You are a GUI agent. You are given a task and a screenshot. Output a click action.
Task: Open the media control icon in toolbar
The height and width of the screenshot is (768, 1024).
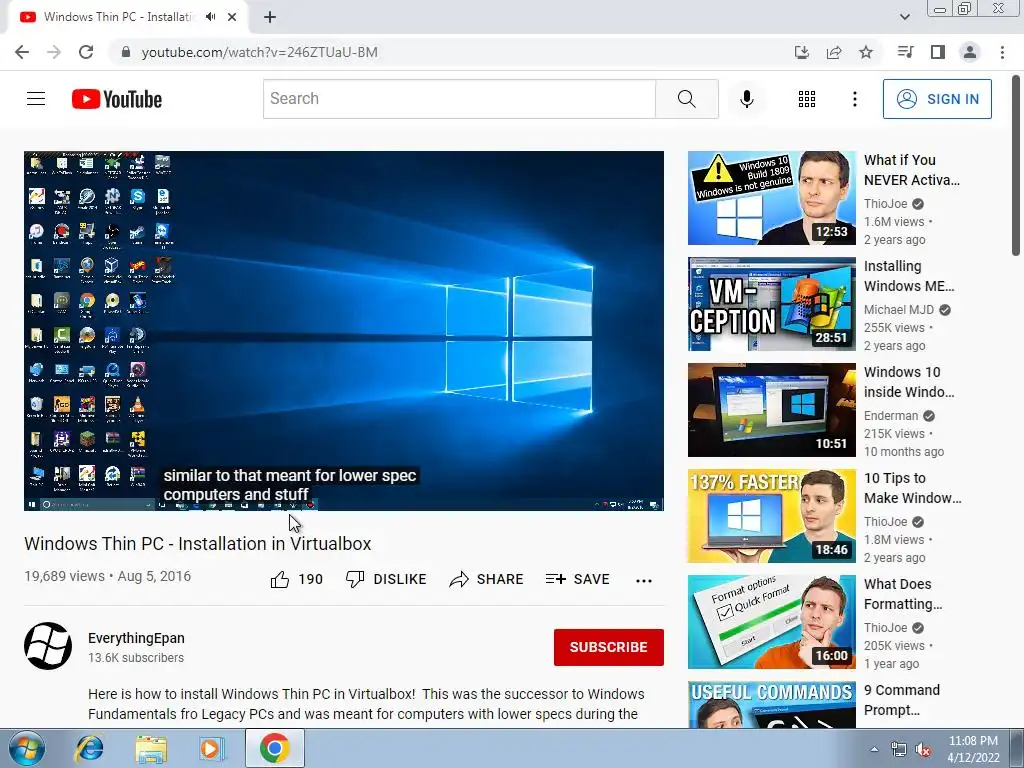click(905, 52)
